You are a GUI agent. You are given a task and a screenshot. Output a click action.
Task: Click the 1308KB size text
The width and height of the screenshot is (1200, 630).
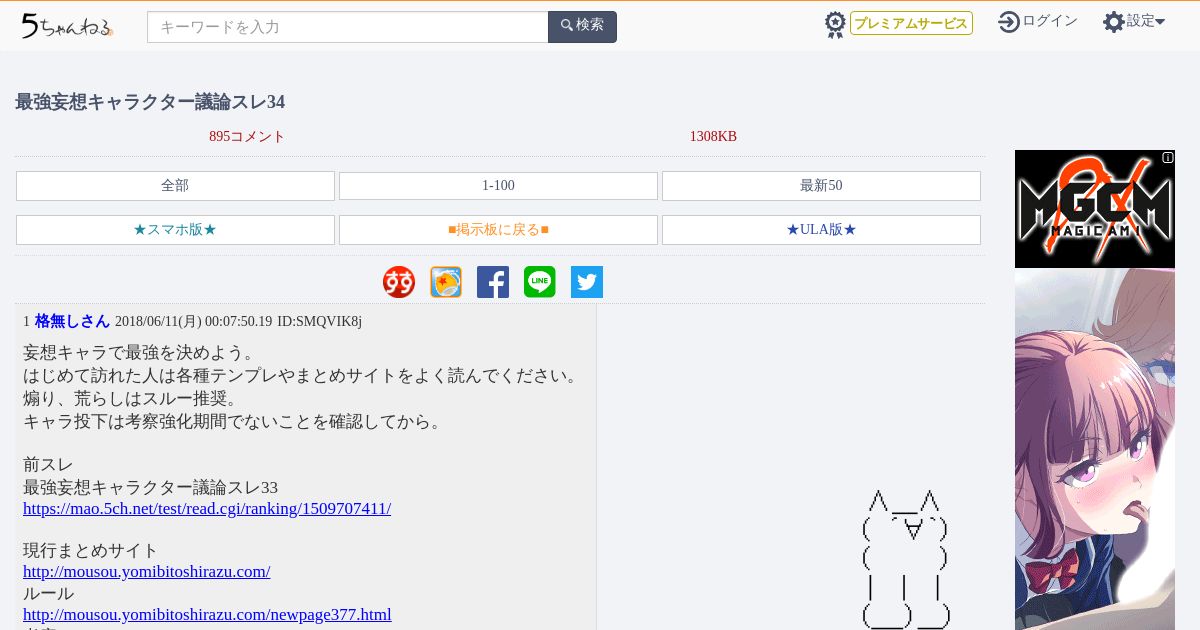713,137
